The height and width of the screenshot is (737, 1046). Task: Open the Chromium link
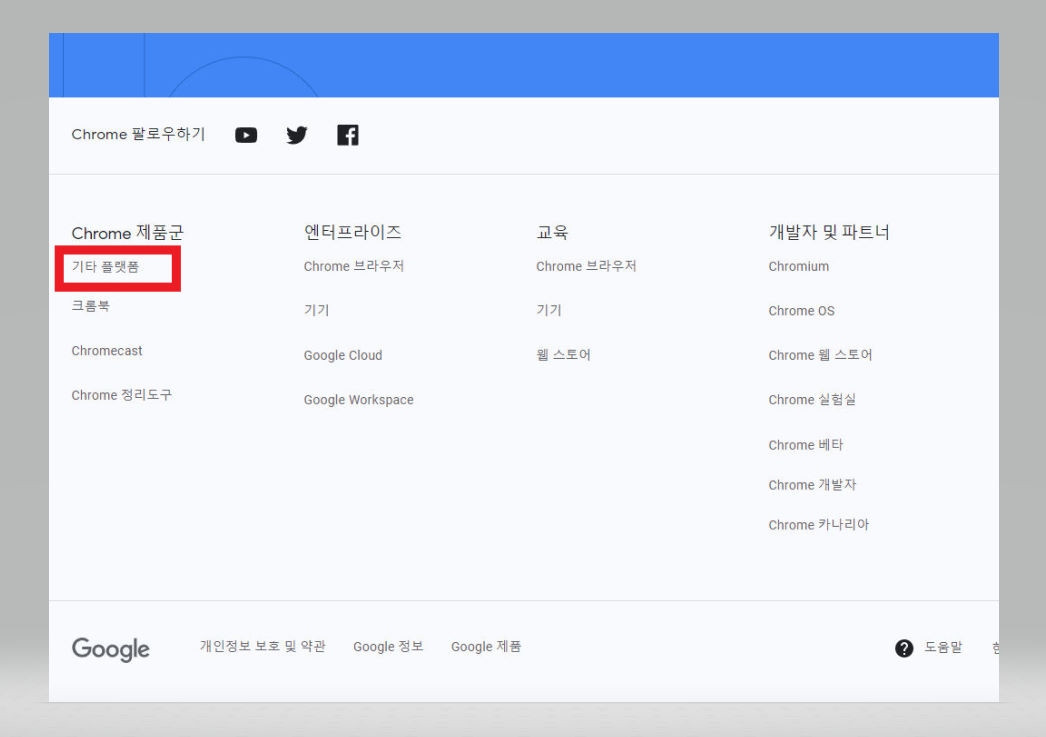[x=799, y=267]
